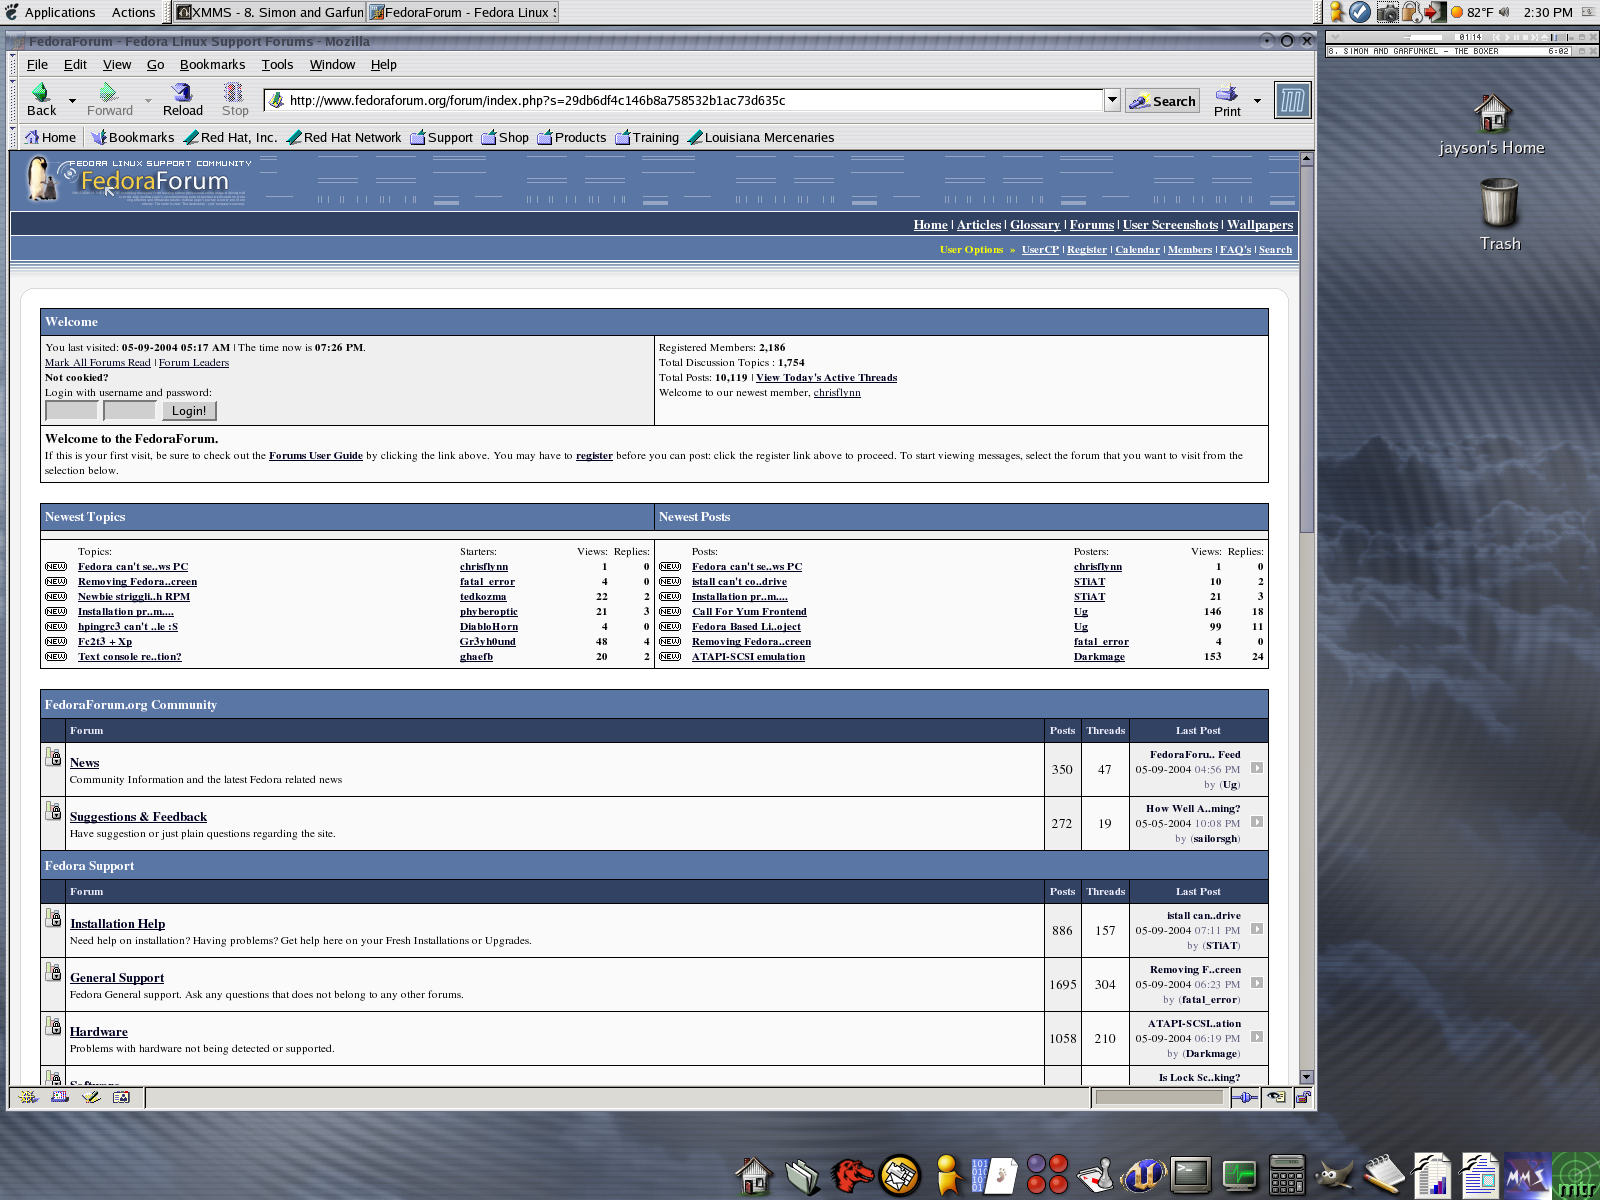Open the Hardware forum link
1600x1200 pixels.
(99, 1032)
